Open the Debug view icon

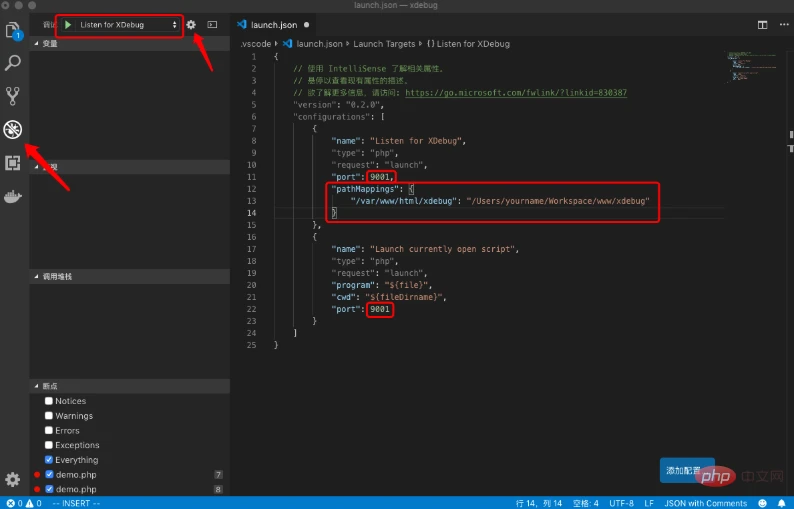[x=13, y=130]
